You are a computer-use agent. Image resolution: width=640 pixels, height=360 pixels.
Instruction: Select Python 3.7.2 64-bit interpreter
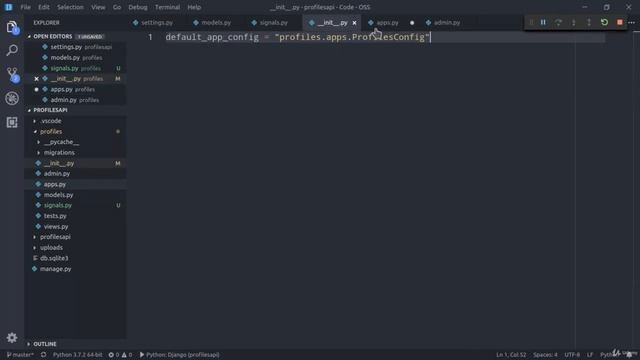coord(78,355)
